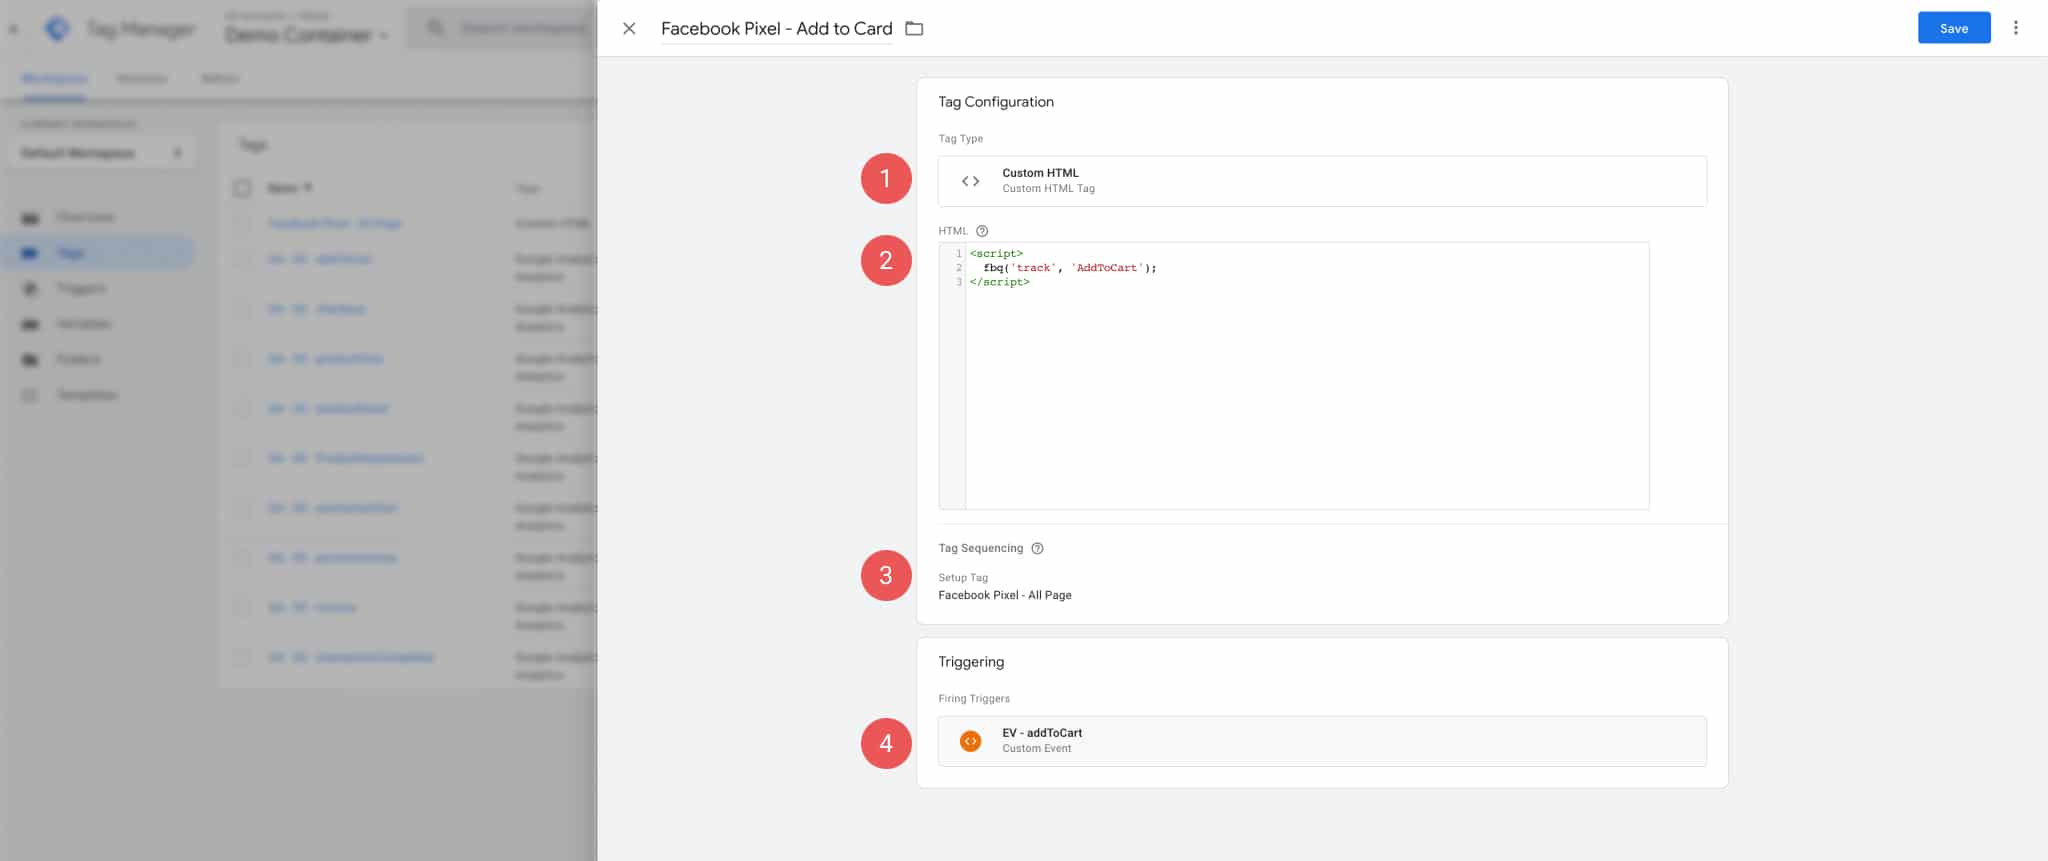The height and width of the screenshot is (861, 2048).
Task: Edit the tag name 'Facebook Pixel - Add to Card'
Action: click(x=776, y=29)
